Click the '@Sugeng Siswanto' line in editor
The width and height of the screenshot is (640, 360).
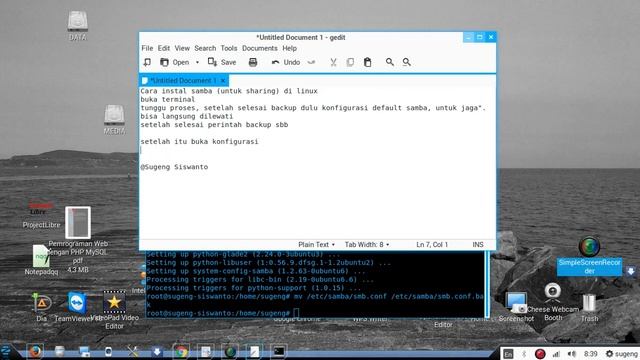(x=174, y=167)
